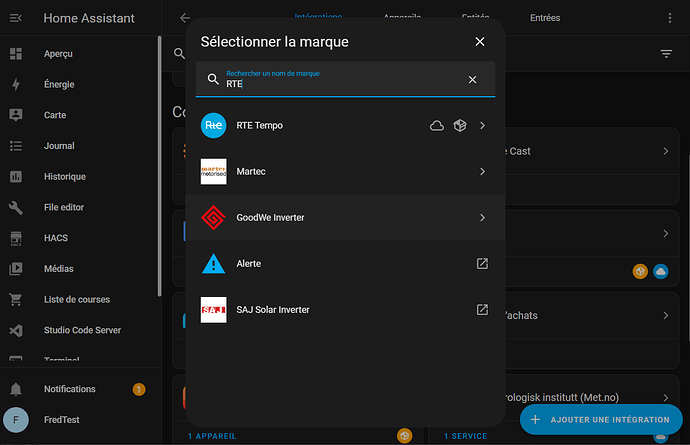Image resolution: width=690 pixels, height=445 pixels.
Task: Click the Home Assistant title
Action: click(89, 18)
